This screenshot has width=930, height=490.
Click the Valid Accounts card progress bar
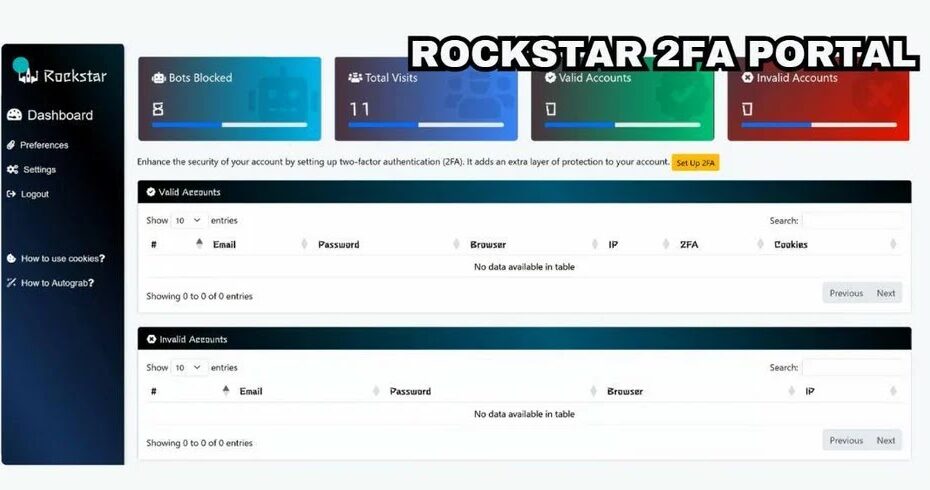[x=622, y=125]
